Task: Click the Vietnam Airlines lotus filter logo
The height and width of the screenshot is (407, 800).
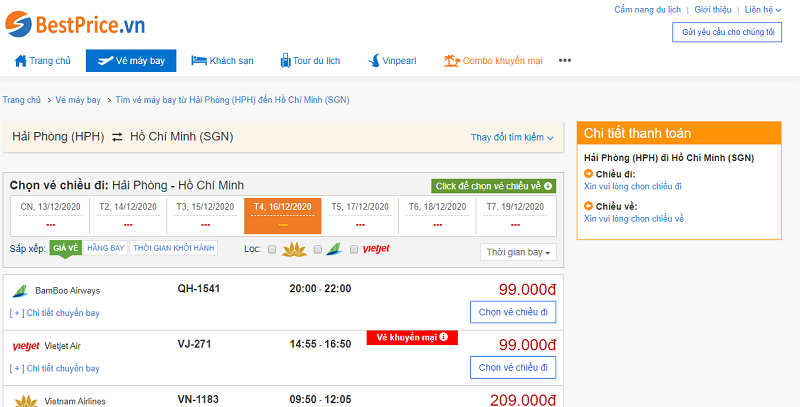Action: pos(294,249)
